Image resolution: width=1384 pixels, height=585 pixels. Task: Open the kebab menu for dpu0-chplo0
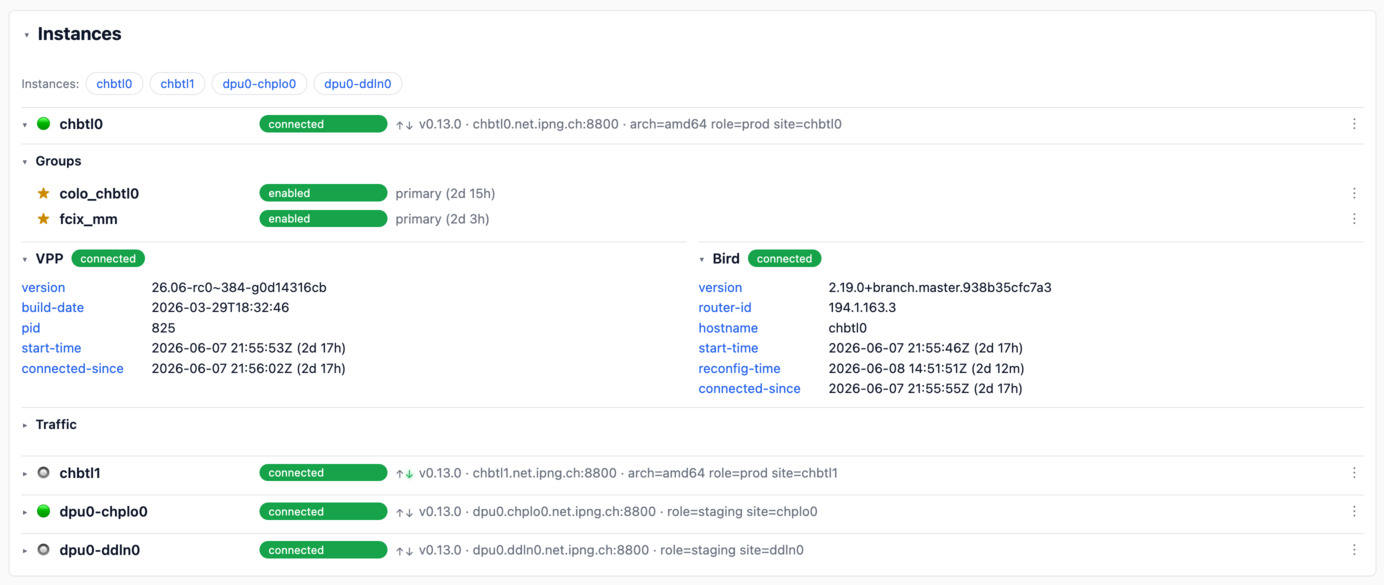click(1354, 511)
